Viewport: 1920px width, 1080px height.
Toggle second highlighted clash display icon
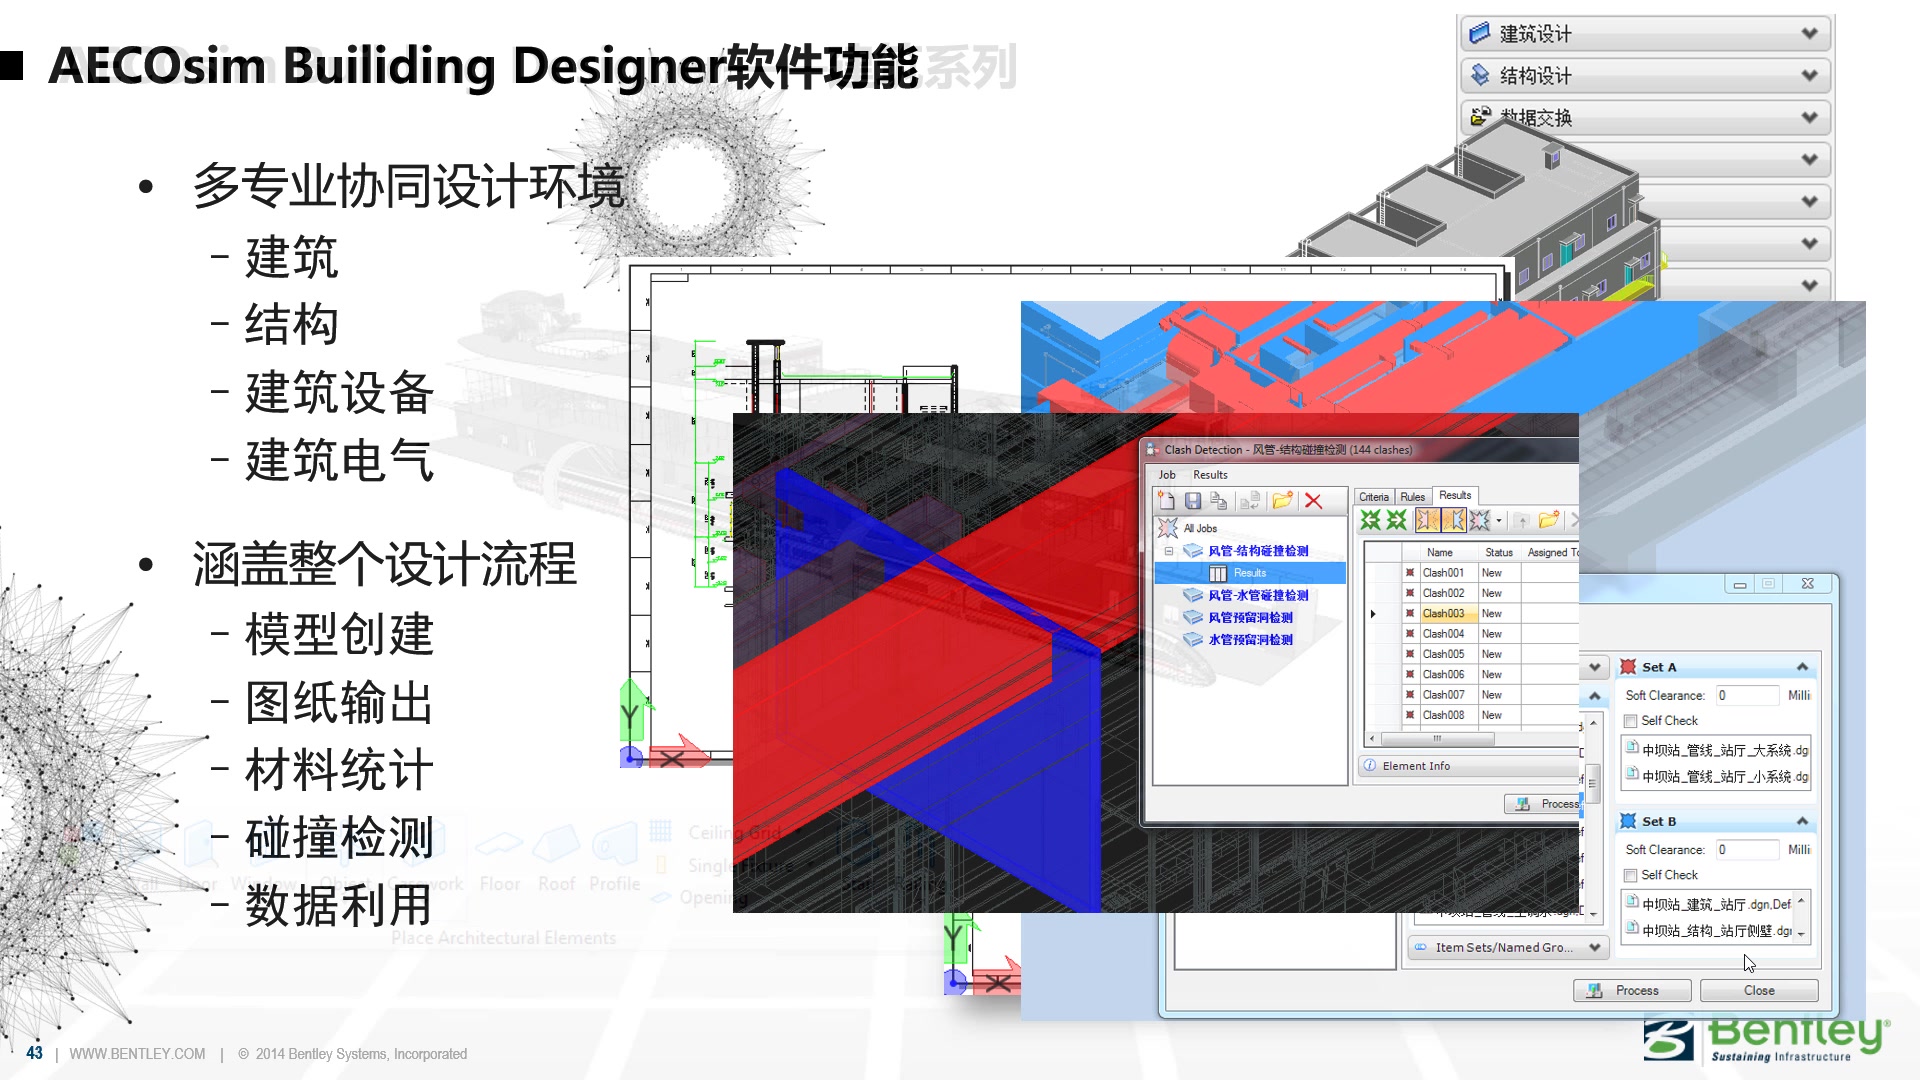pyautogui.click(x=1453, y=520)
